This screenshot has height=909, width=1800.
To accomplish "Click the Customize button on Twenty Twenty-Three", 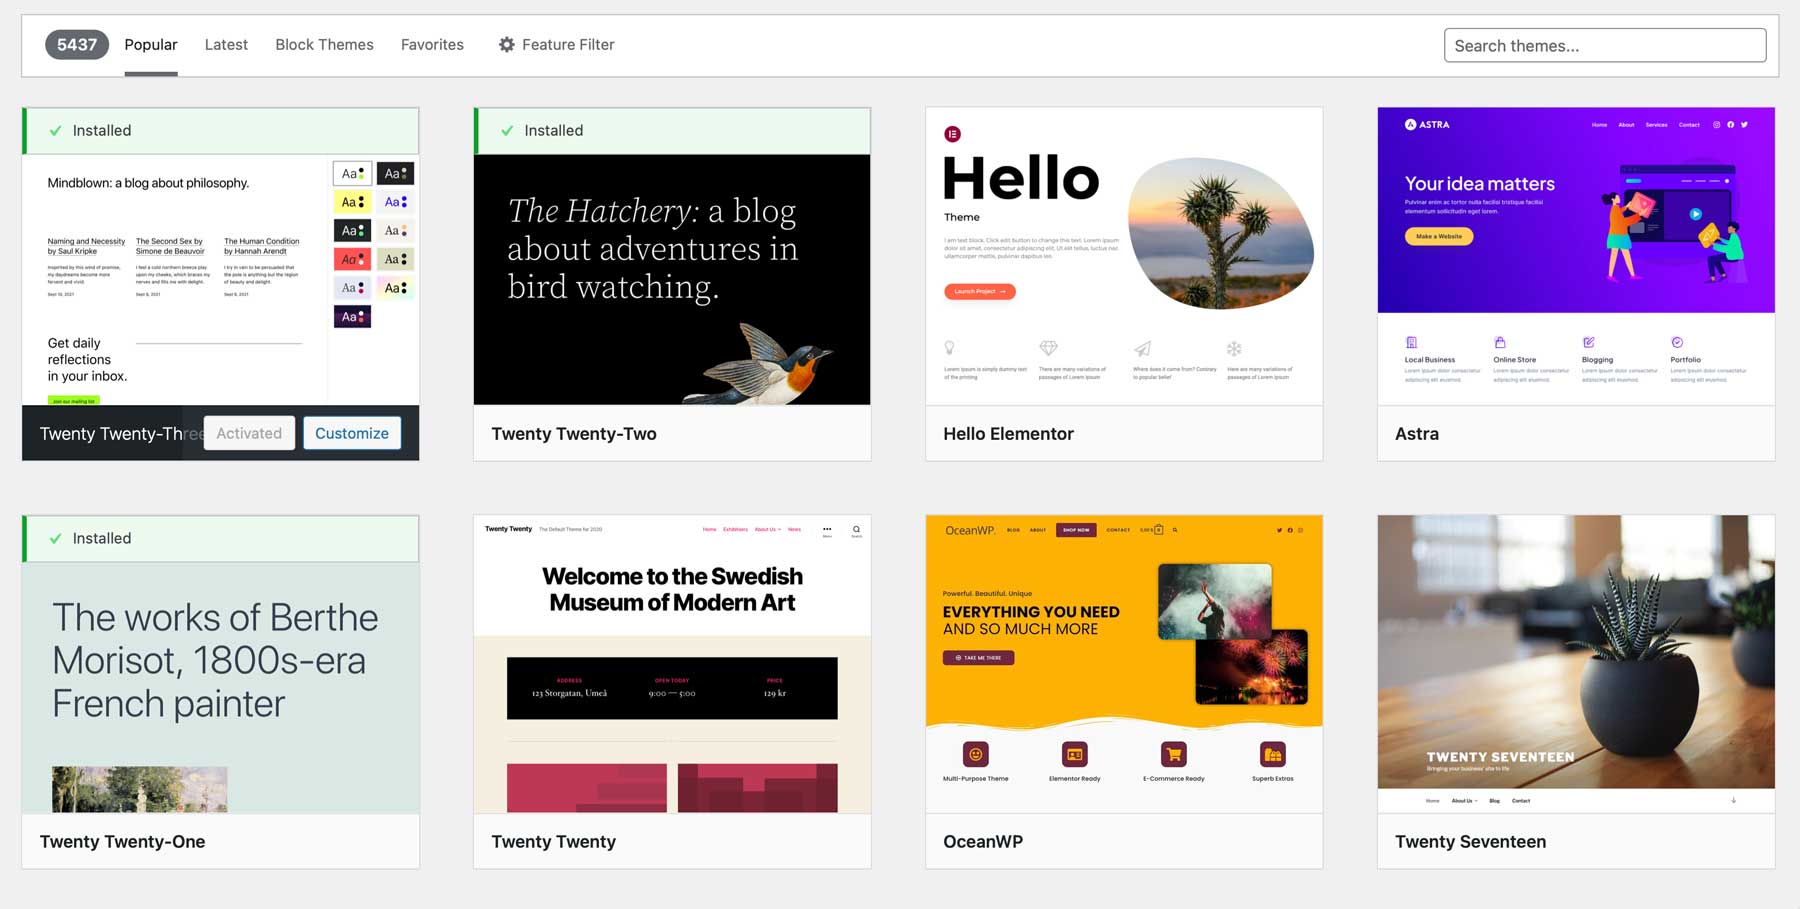I will tap(352, 433).
